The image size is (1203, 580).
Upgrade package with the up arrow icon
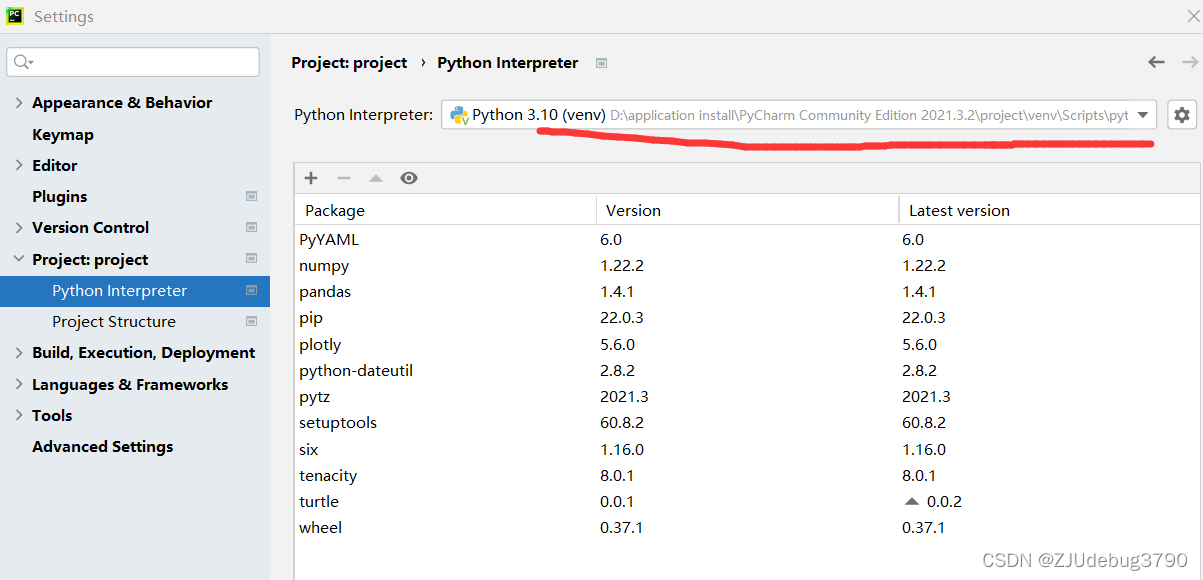[x=376, y=178]
